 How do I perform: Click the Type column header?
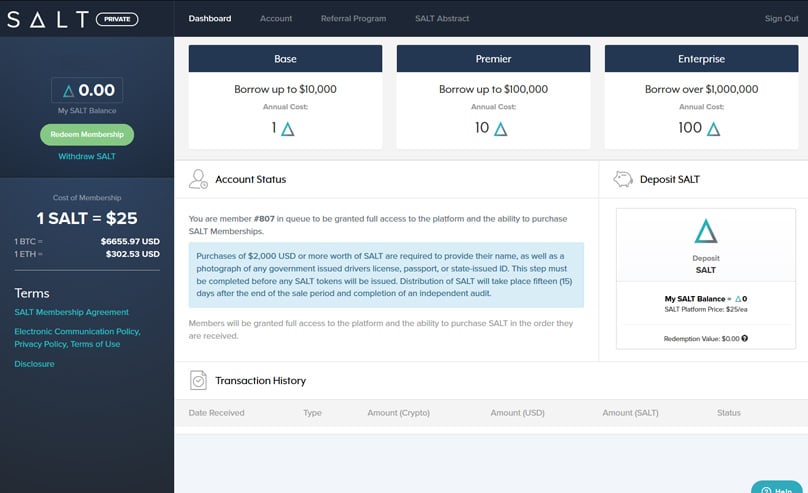click(x=312, y=413)
